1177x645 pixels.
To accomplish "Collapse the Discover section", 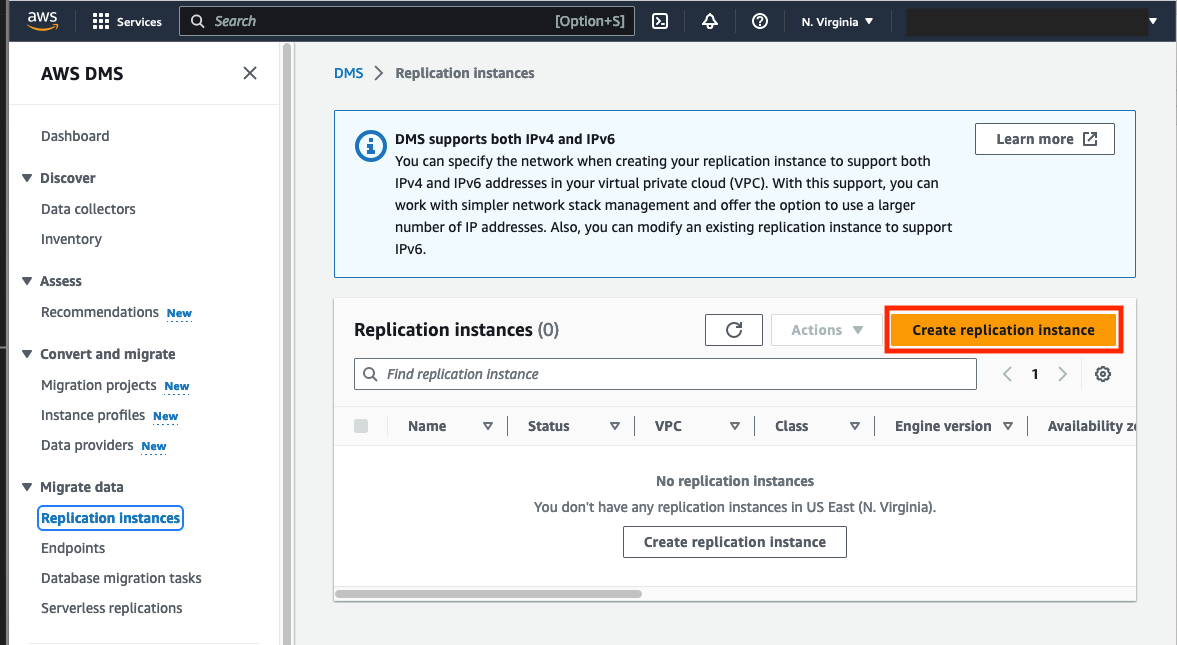I will 27,178.
